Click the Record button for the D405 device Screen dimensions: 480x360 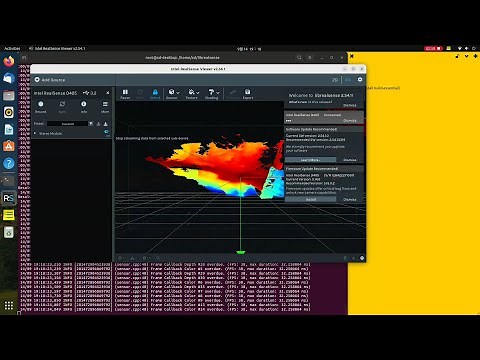pos(41,107)
